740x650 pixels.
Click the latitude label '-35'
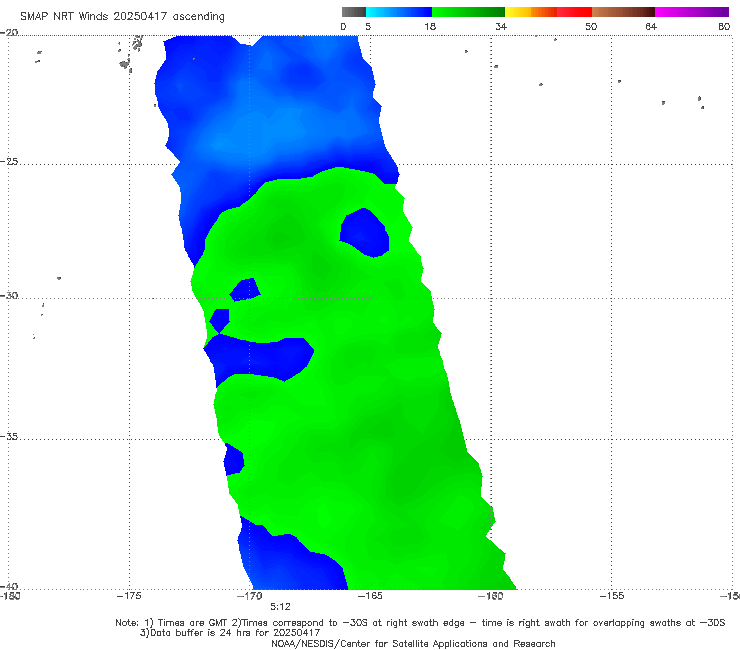[x=9, y=436]
